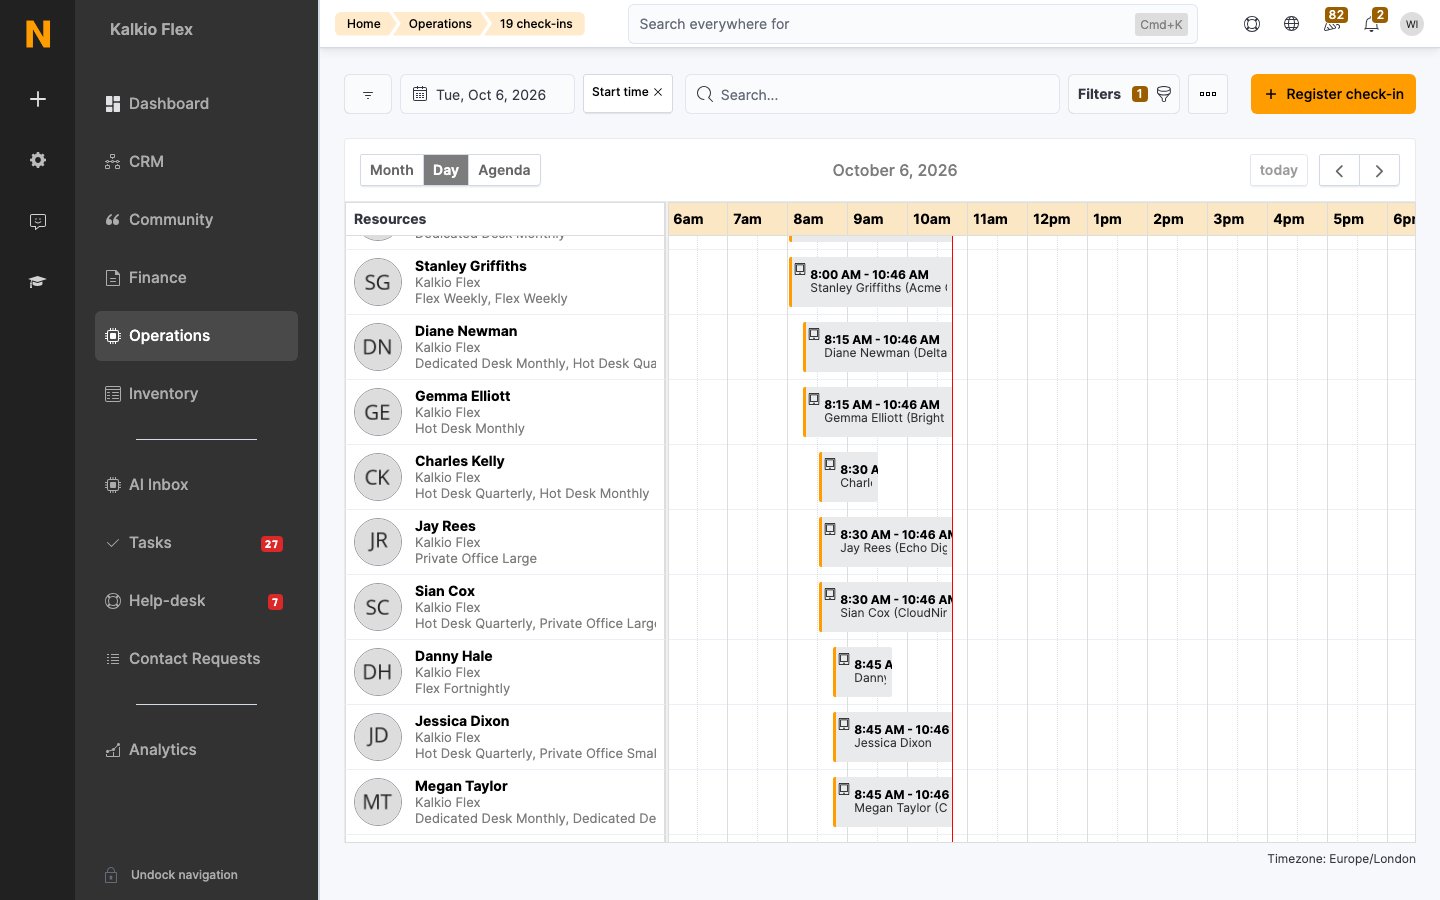Open Finance in the sidebar

point(196,278)
